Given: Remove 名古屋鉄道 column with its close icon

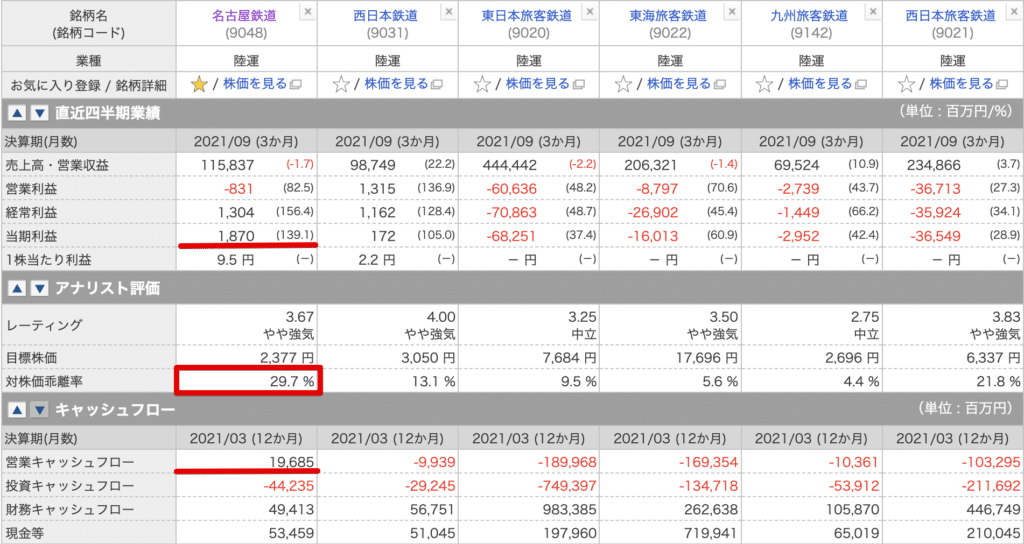Looking at the screenshot, I should click(308, 12).
